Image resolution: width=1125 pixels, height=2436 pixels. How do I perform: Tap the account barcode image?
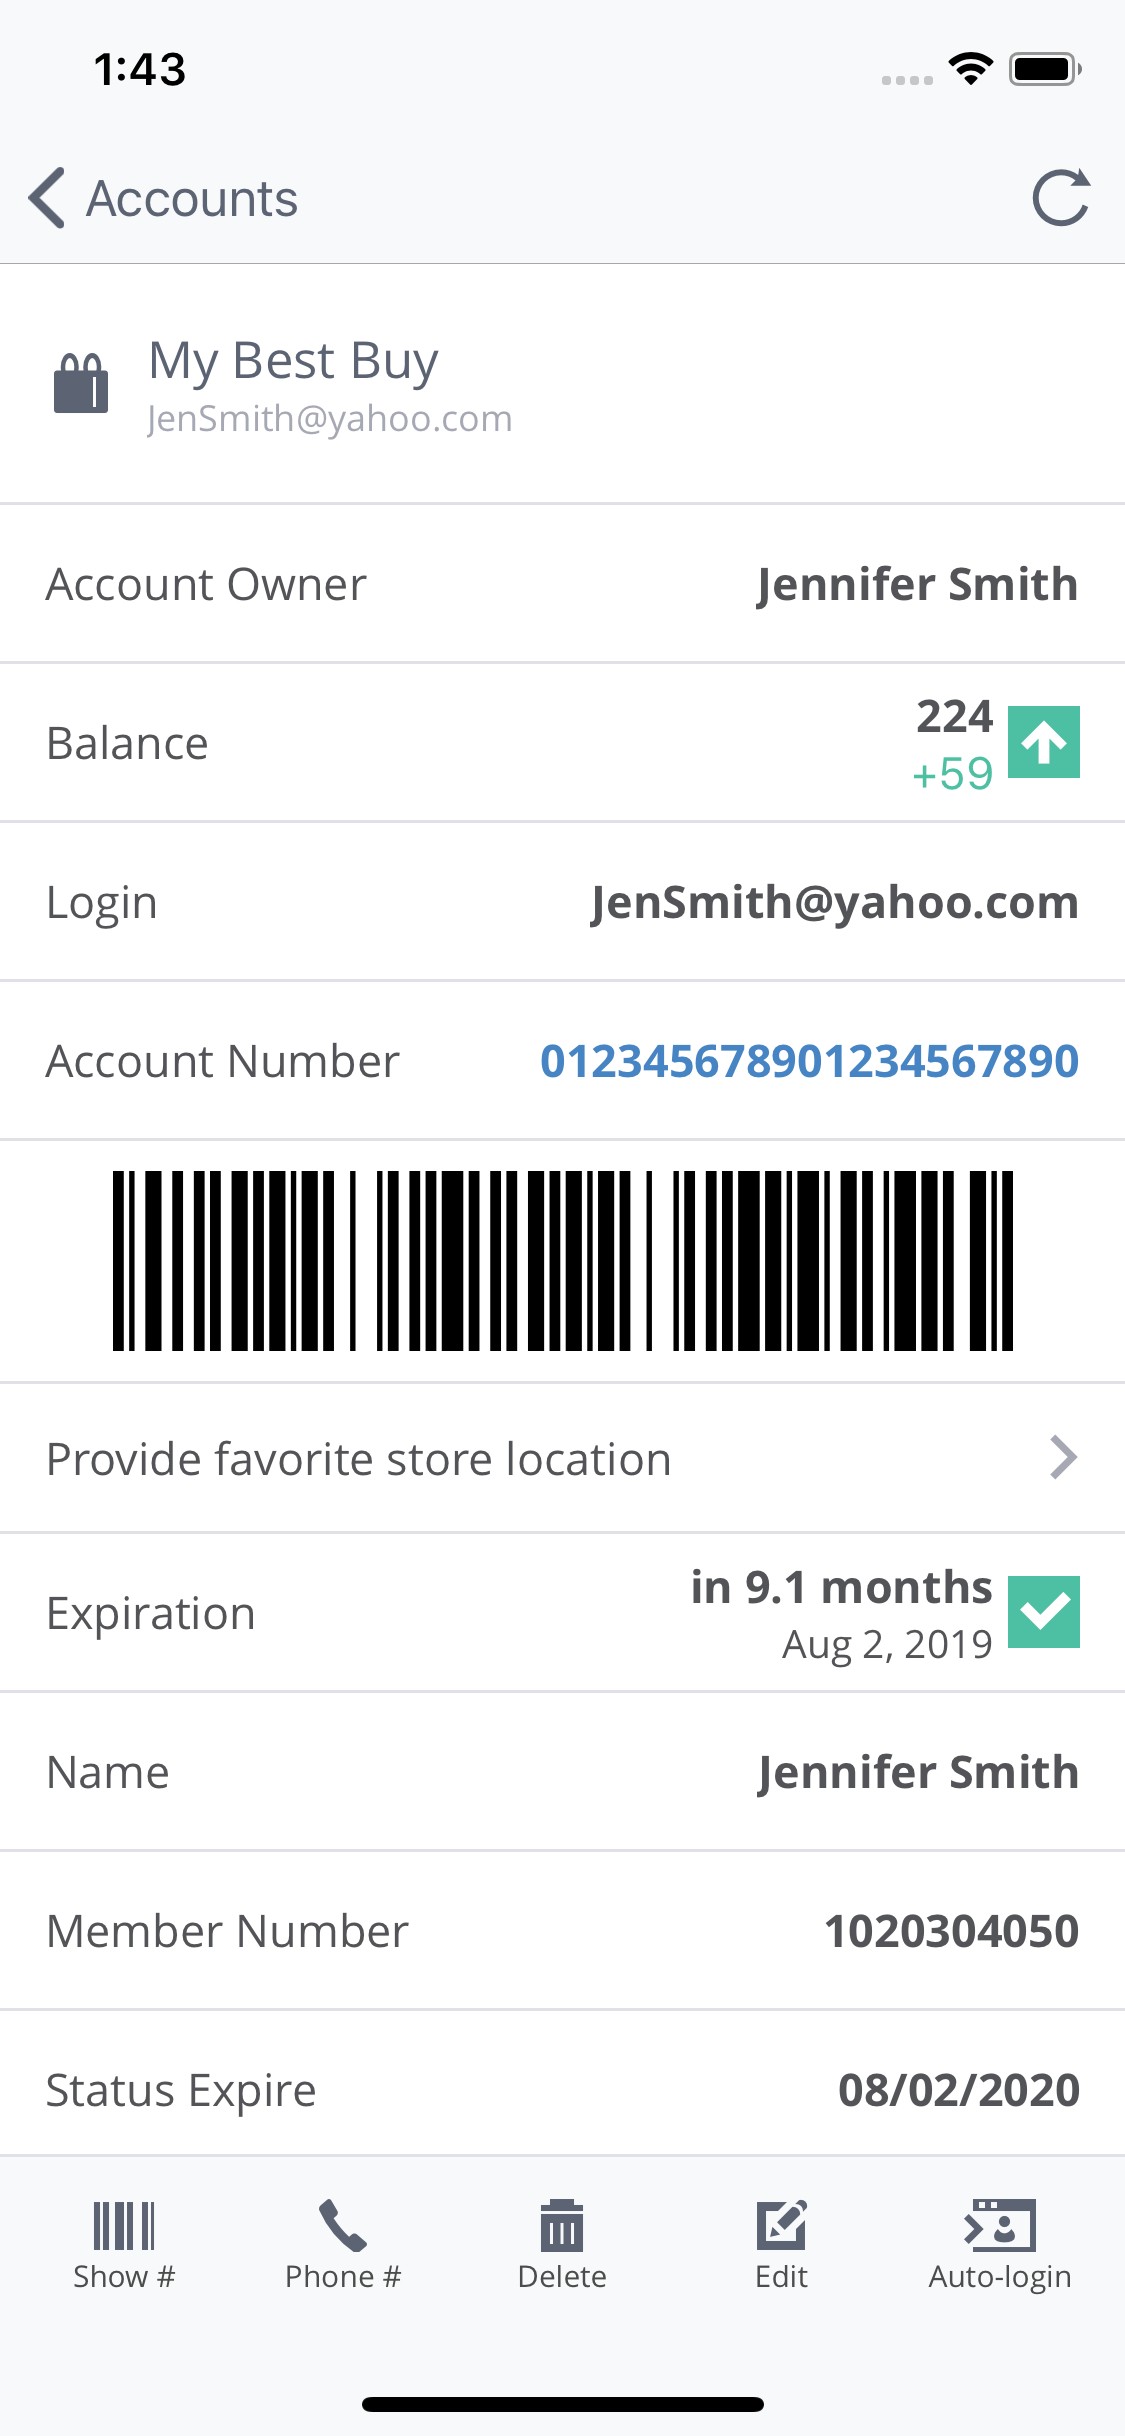(x=562, y=1260)
